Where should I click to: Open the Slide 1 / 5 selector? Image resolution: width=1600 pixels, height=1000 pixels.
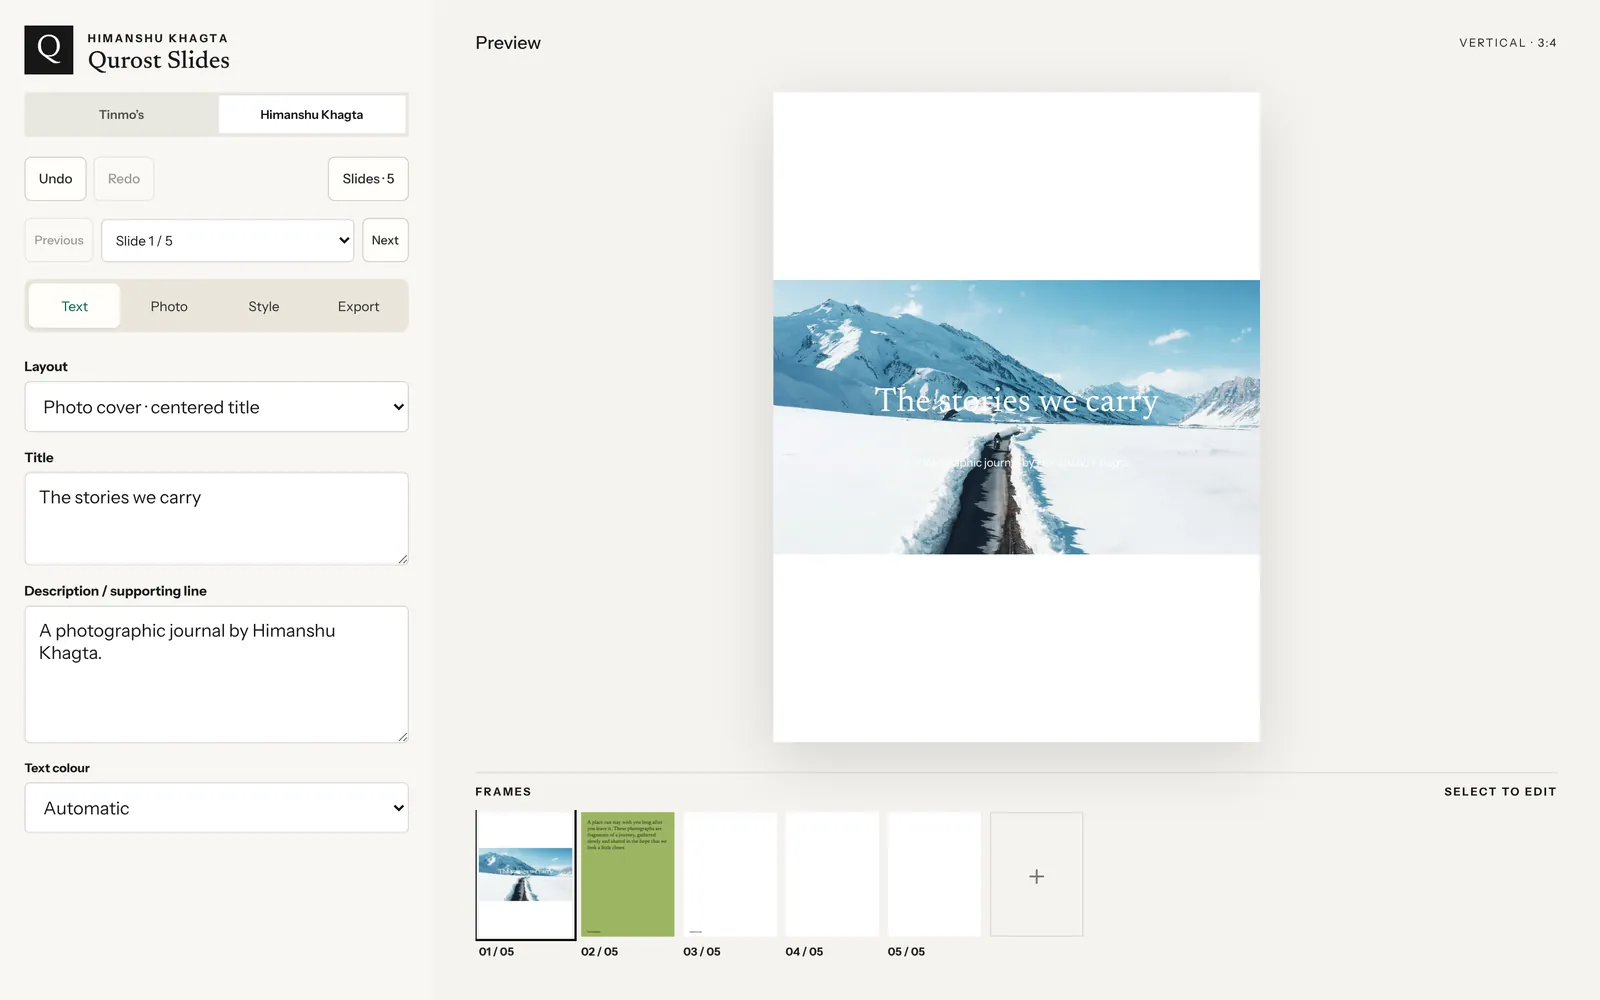tap(228, 241)
